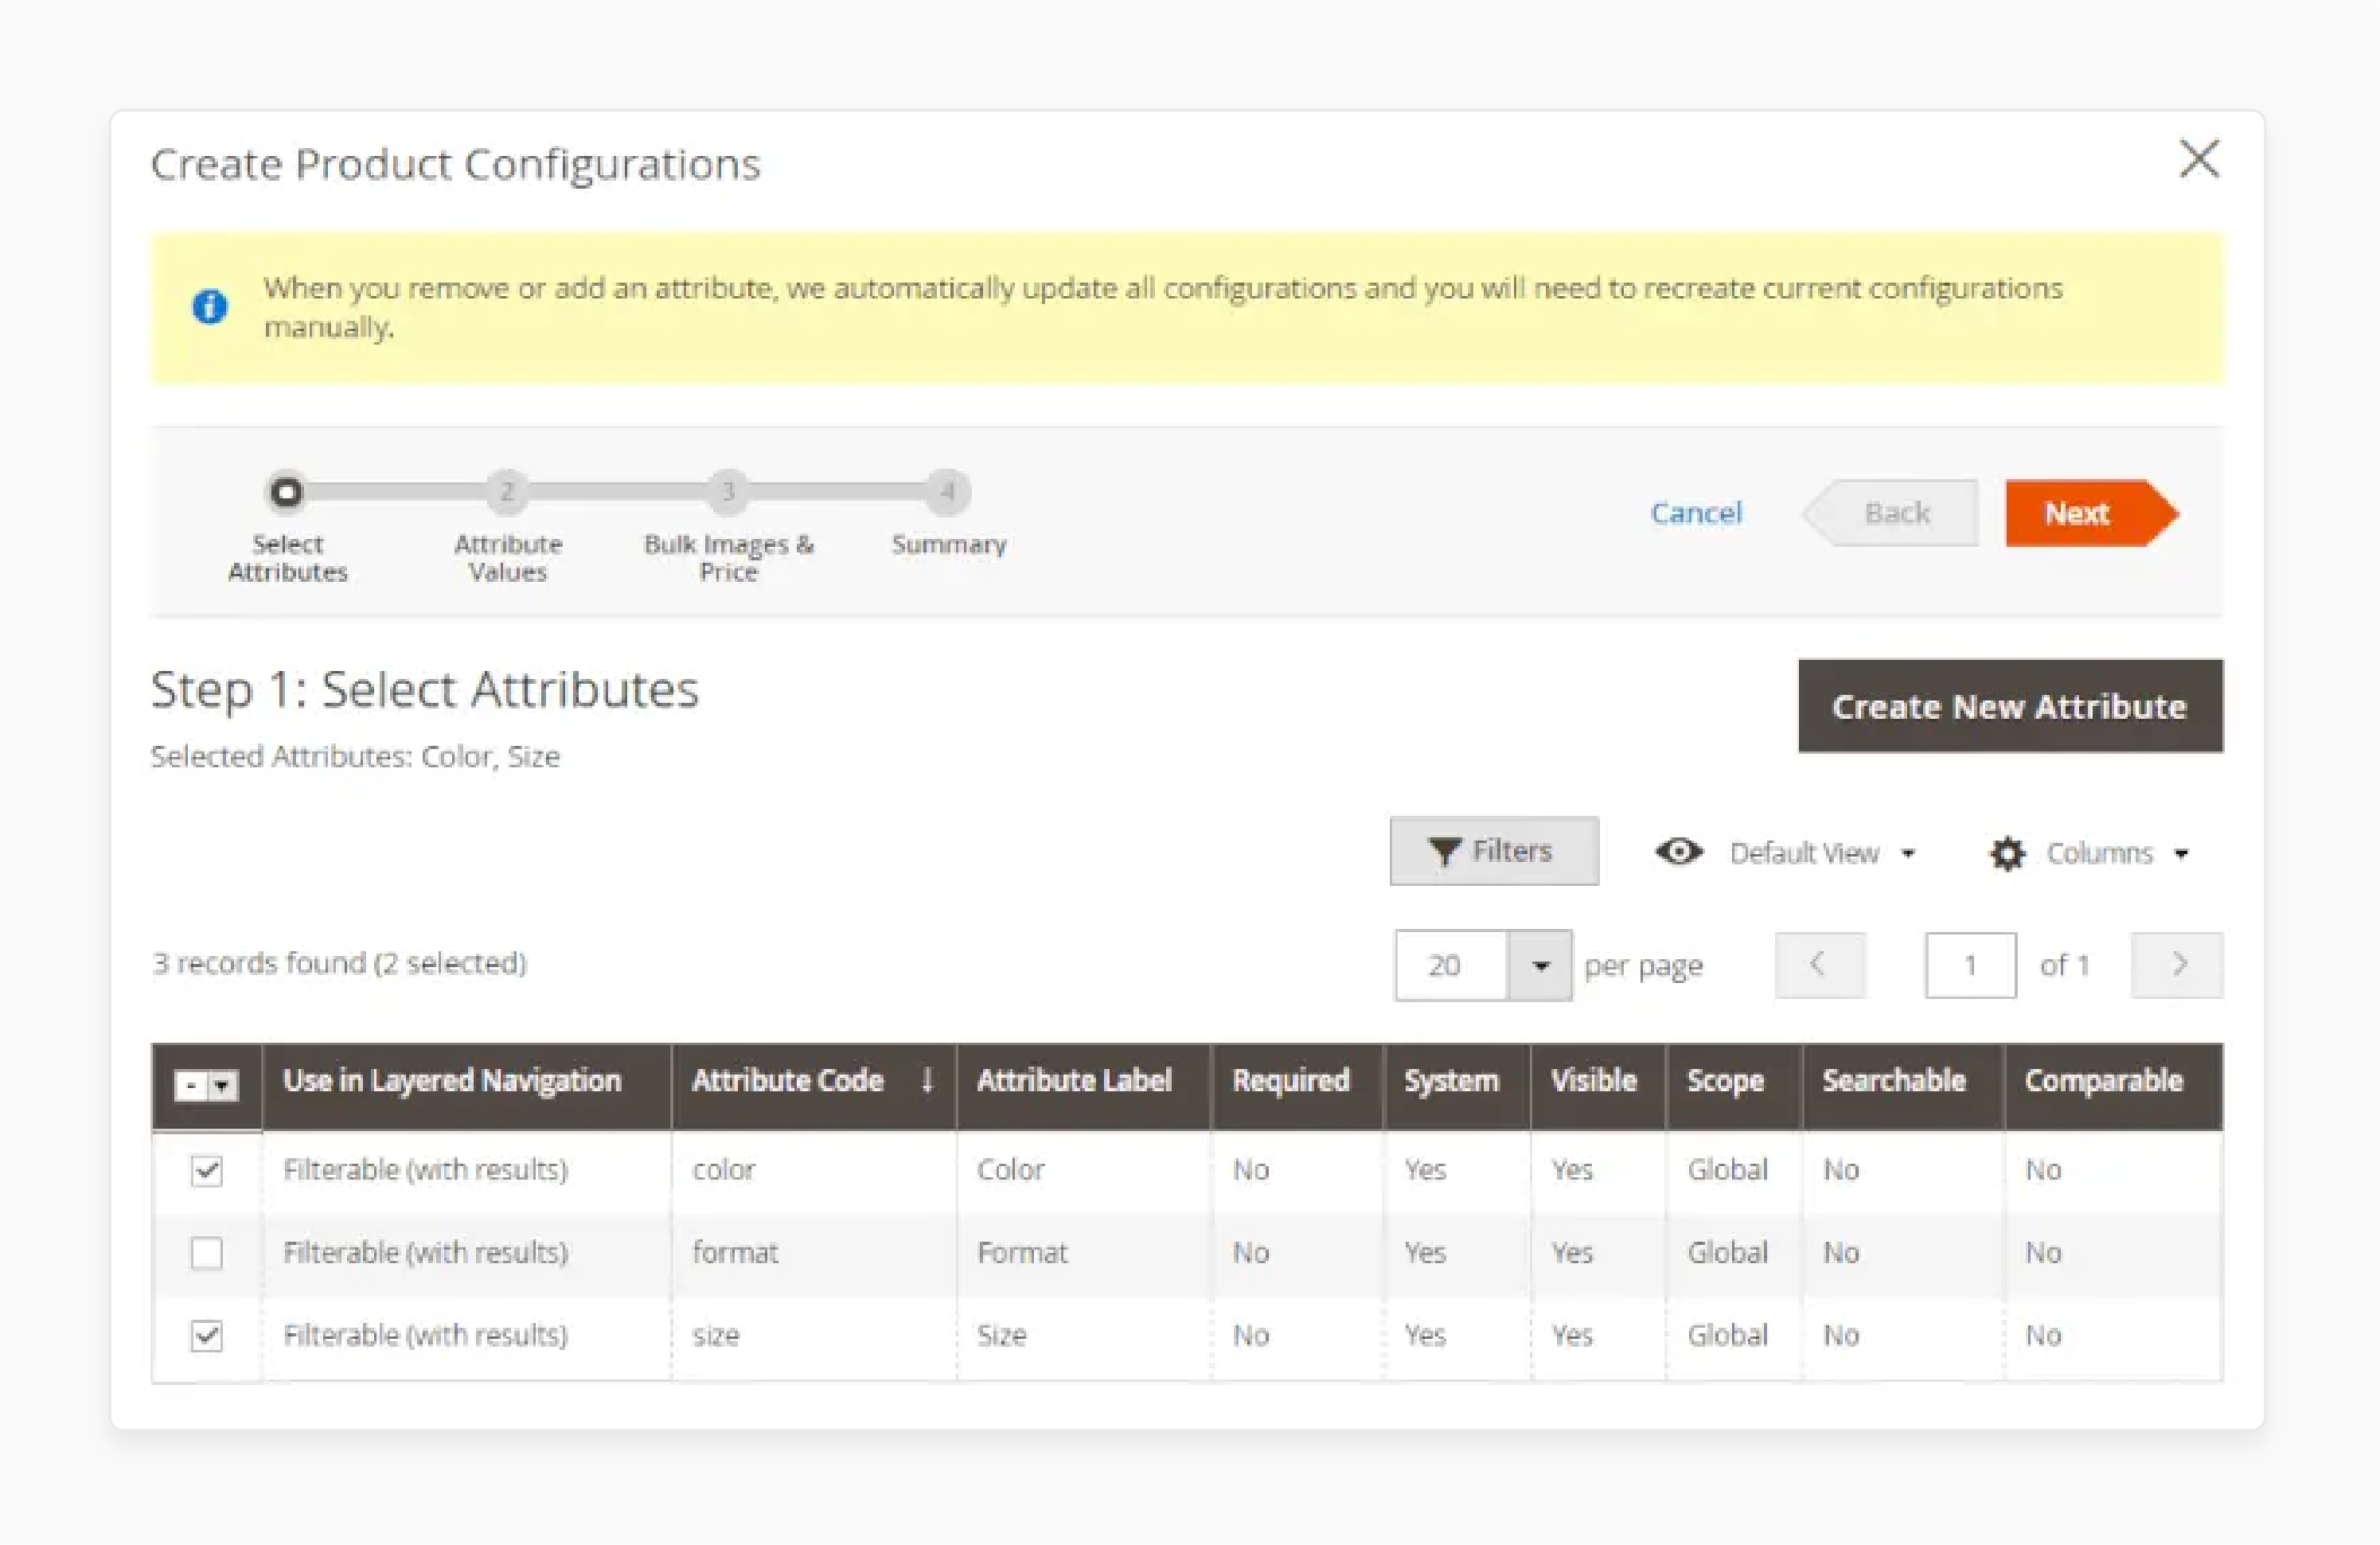Jump to step 4 Summary

coord(948,492)
